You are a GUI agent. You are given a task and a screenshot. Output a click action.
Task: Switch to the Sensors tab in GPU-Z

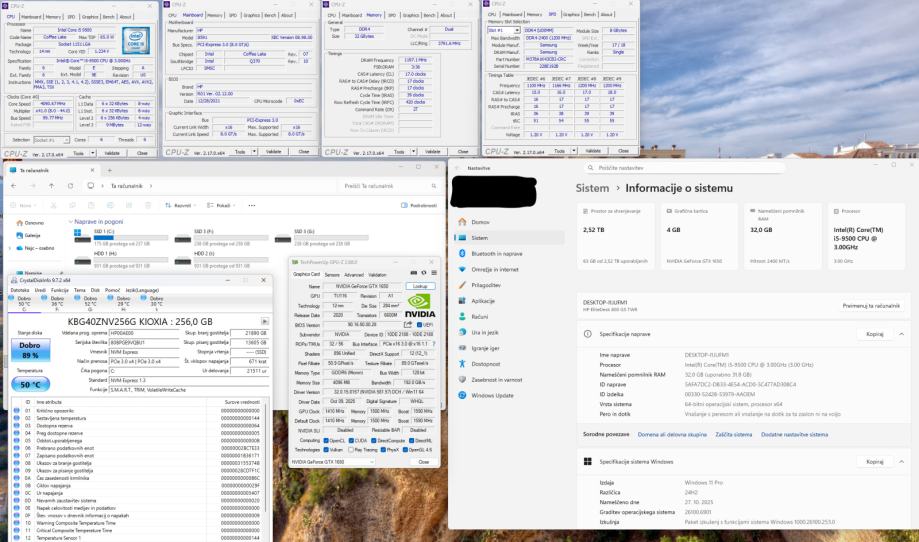point(330,274)
